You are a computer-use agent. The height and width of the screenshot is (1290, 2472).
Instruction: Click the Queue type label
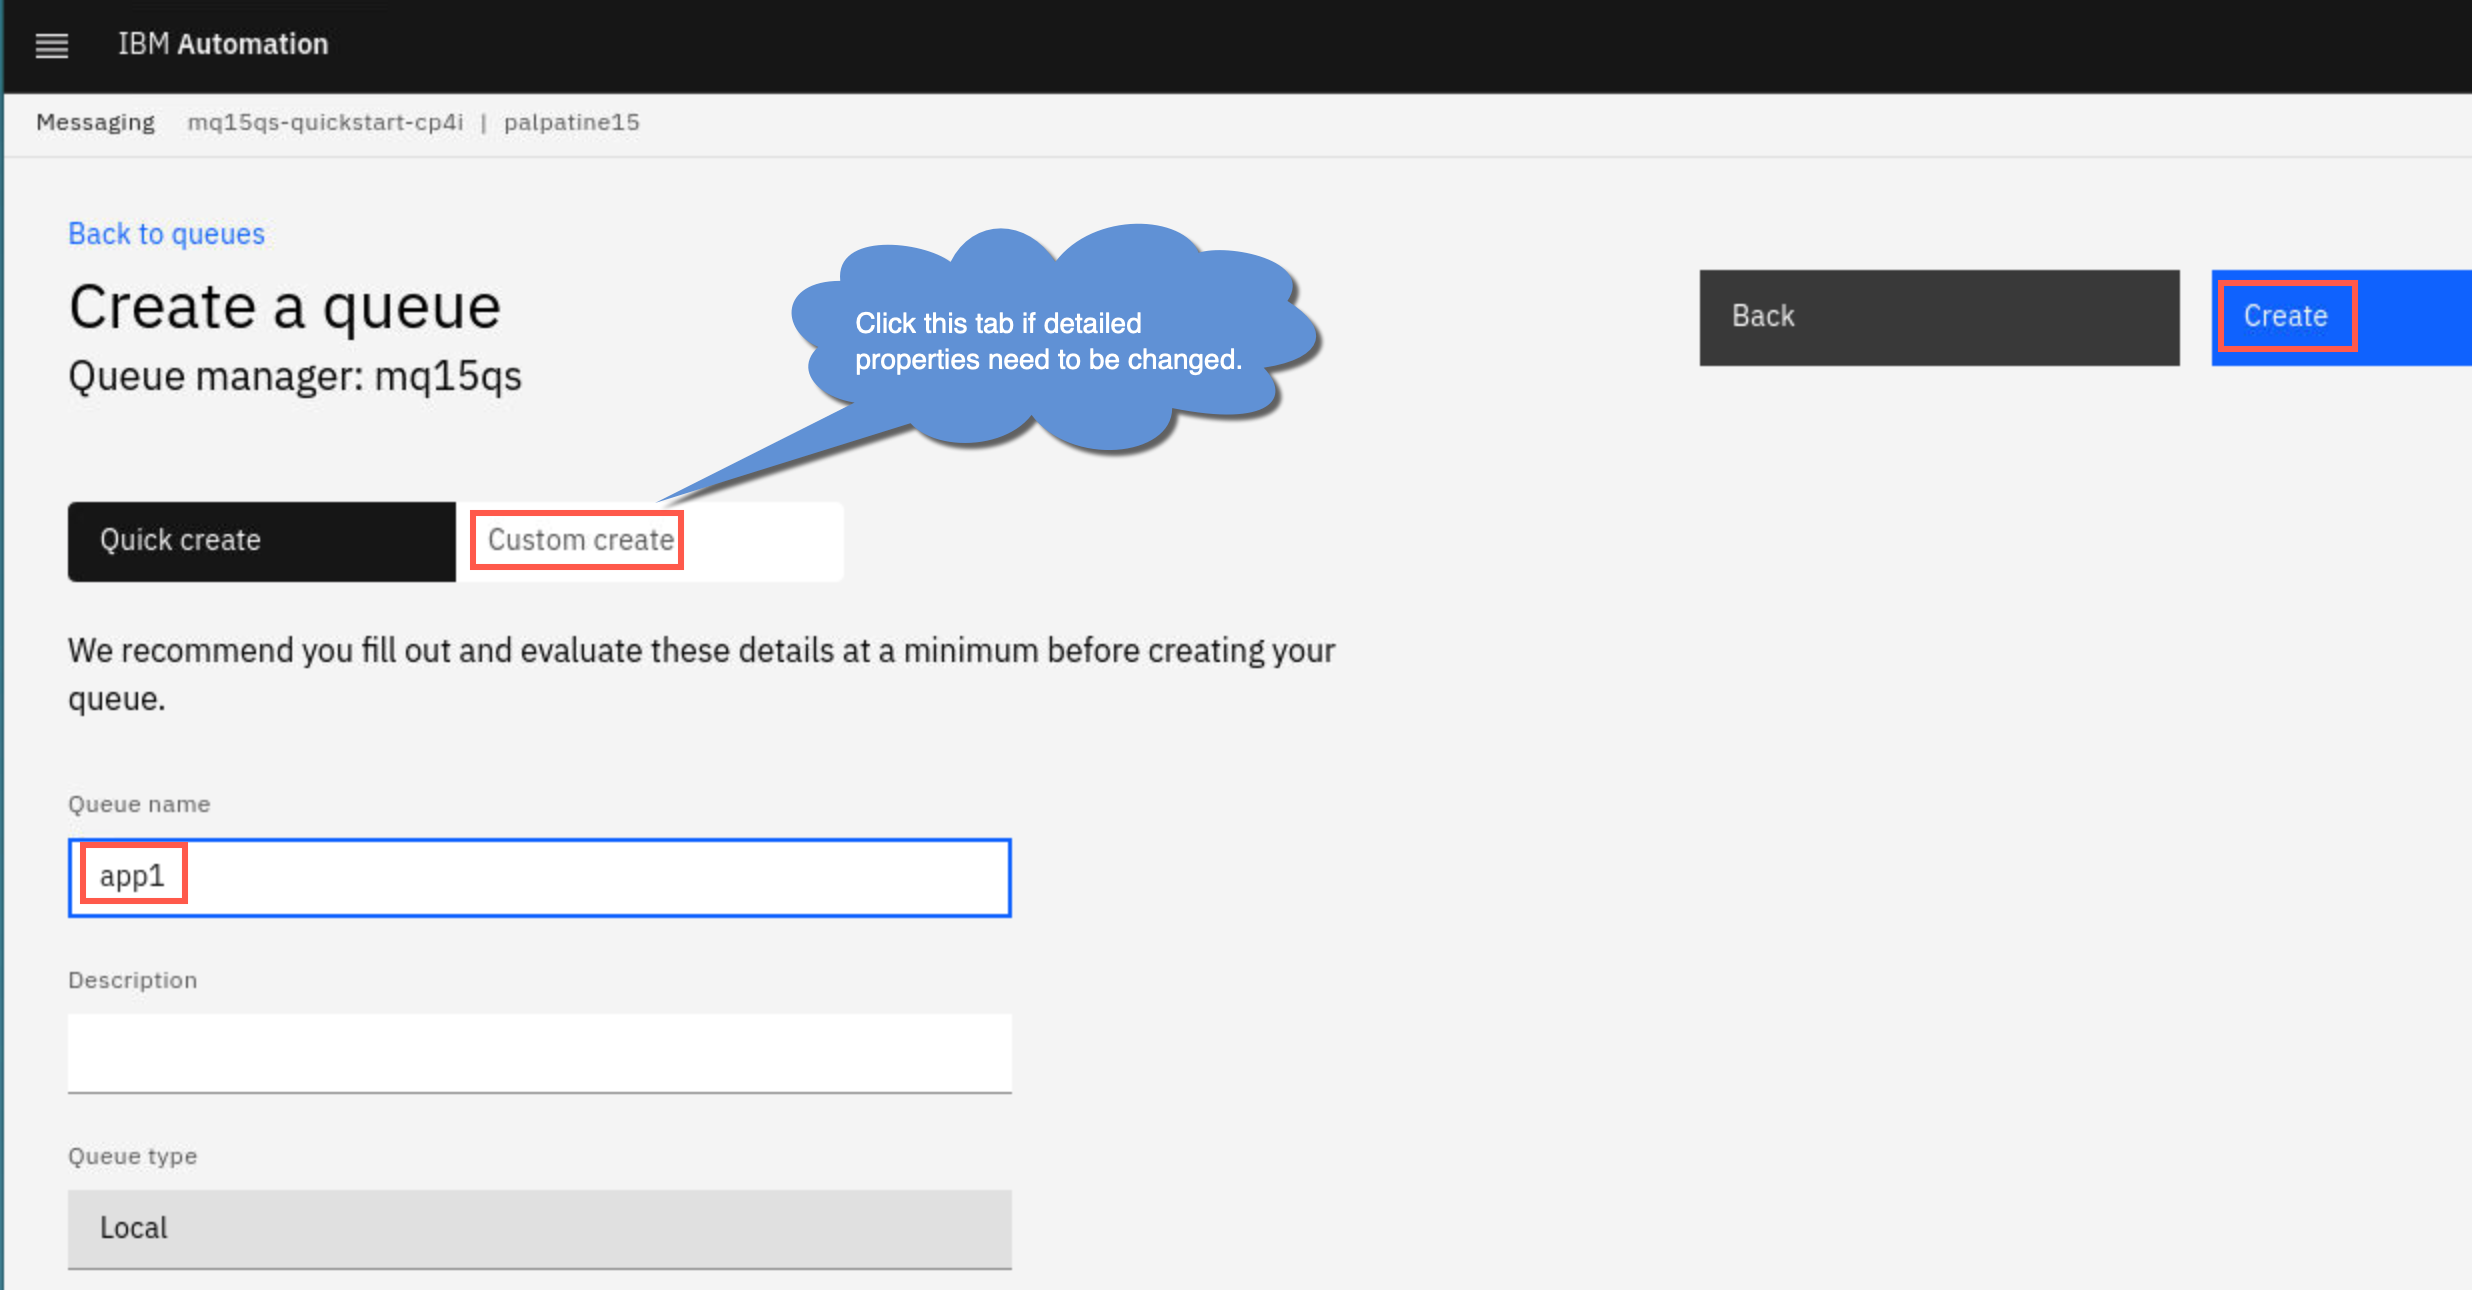click(133, 1156)
